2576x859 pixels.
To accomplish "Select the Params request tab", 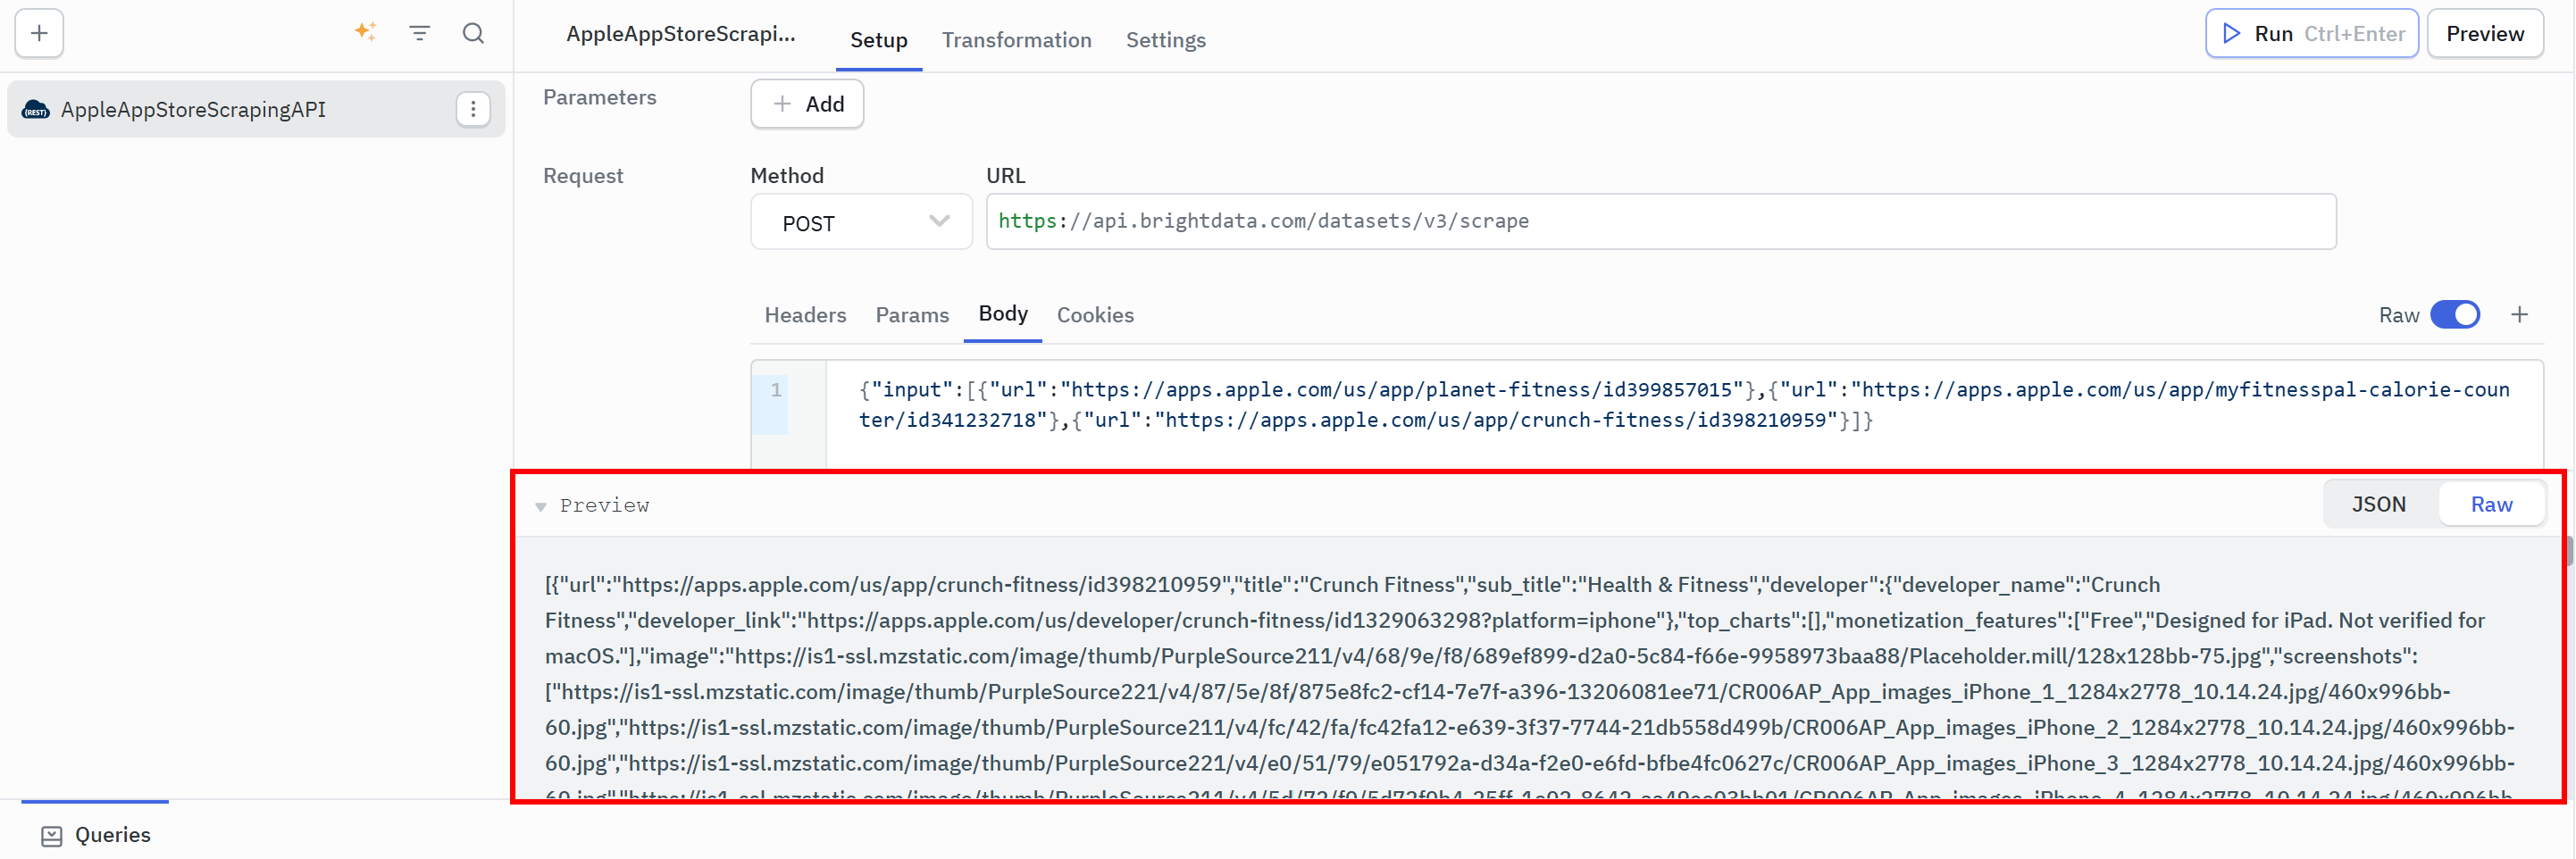I will (912, 315).
